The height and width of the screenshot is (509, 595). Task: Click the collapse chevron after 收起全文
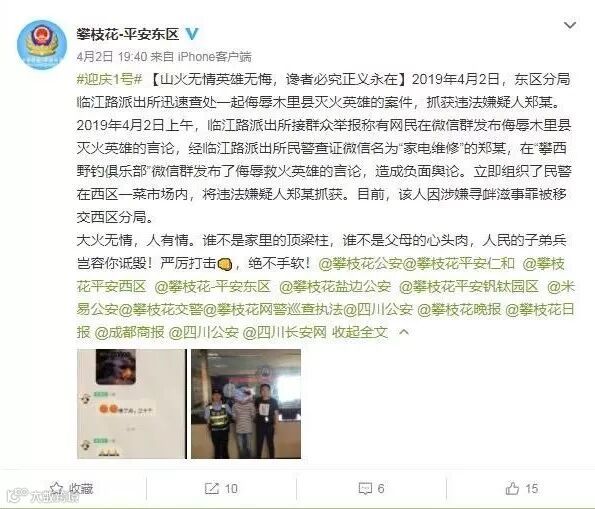point(404,333)
